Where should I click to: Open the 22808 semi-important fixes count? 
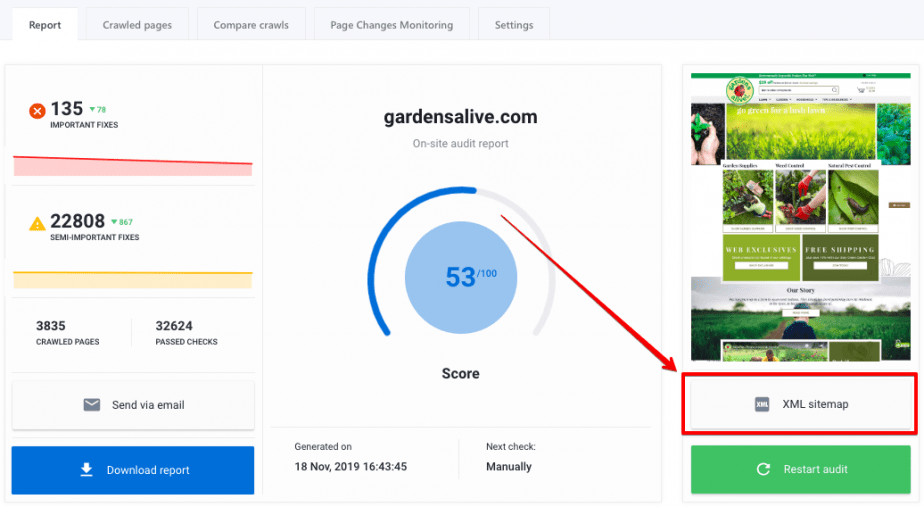point(77,221)
